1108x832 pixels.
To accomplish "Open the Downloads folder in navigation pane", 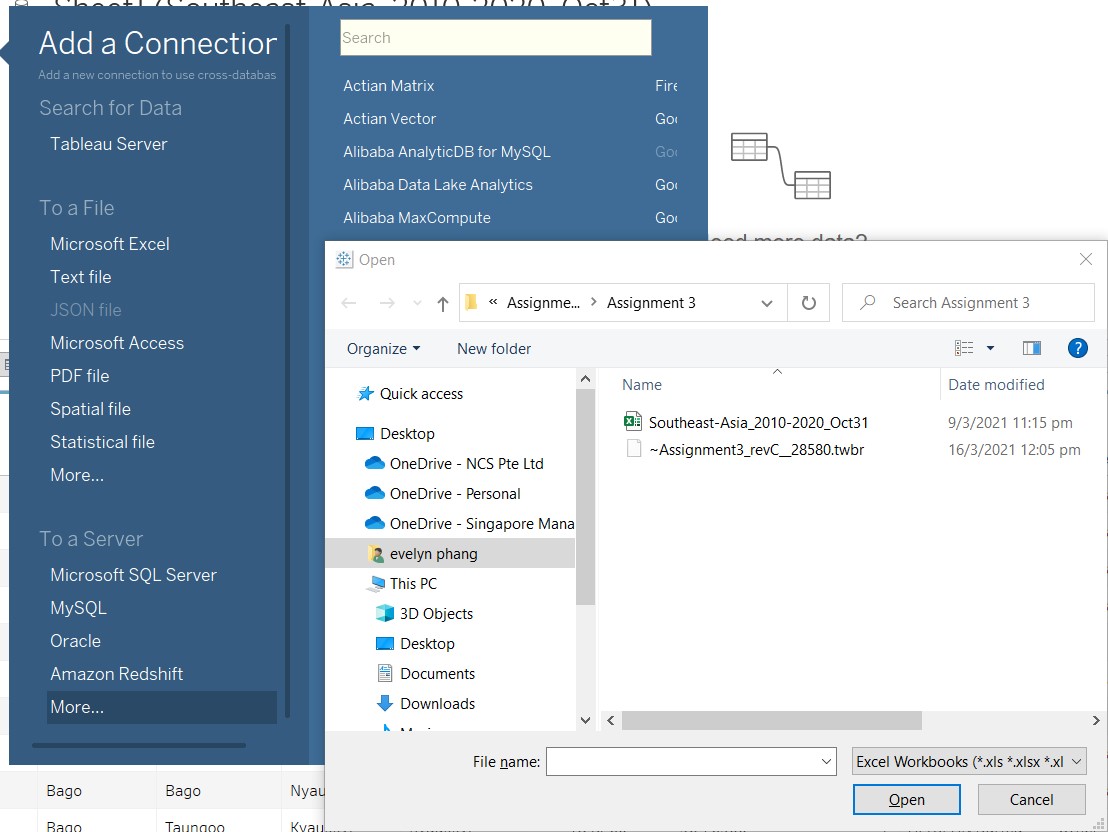I will (x=437, y=704).
